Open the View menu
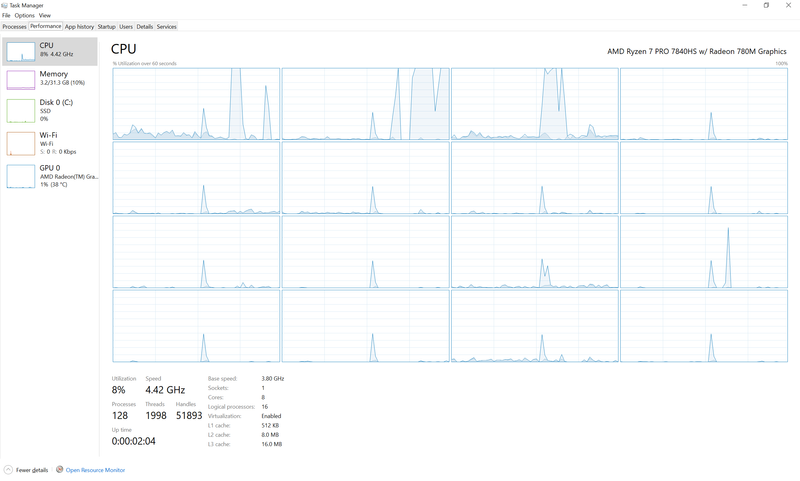The width and height of the screenshot is (800, 481). coord(44,15)
